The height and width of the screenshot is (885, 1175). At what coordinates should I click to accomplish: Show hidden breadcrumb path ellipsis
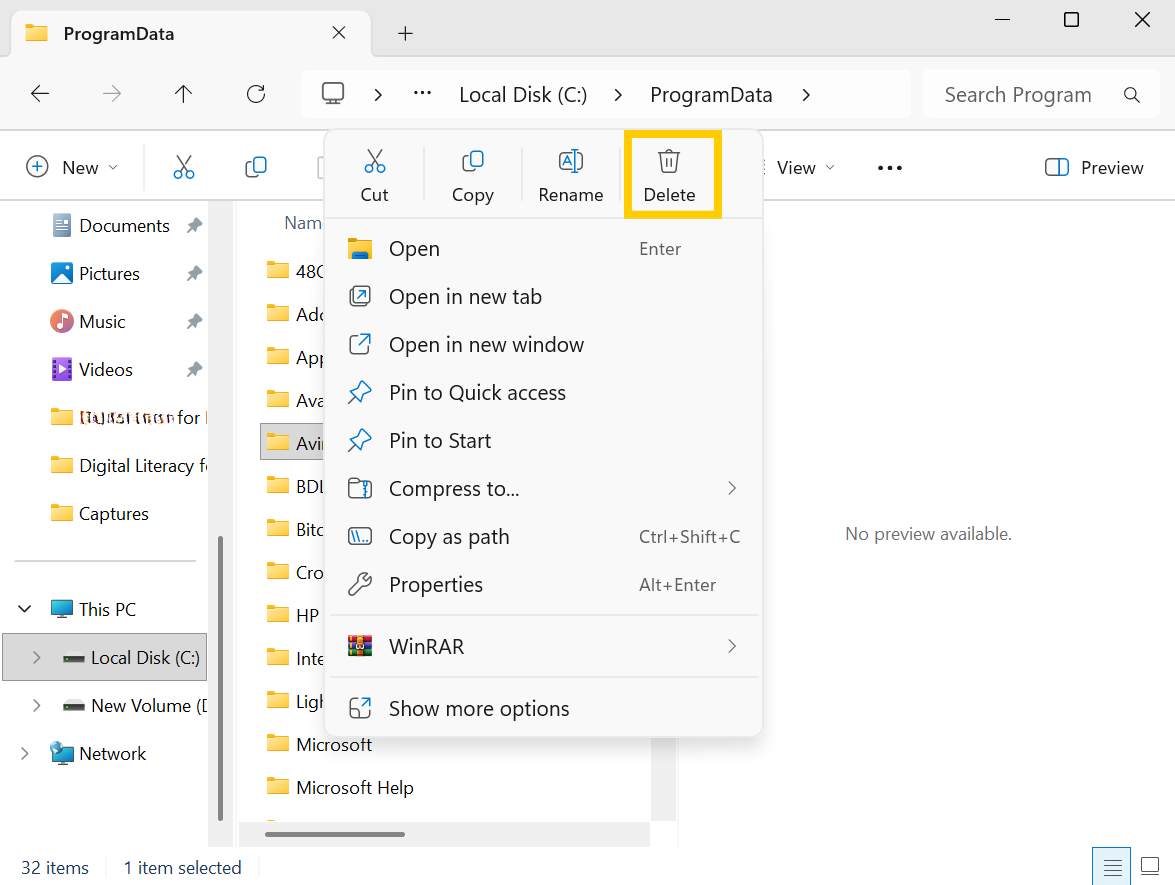pos(423,94)
